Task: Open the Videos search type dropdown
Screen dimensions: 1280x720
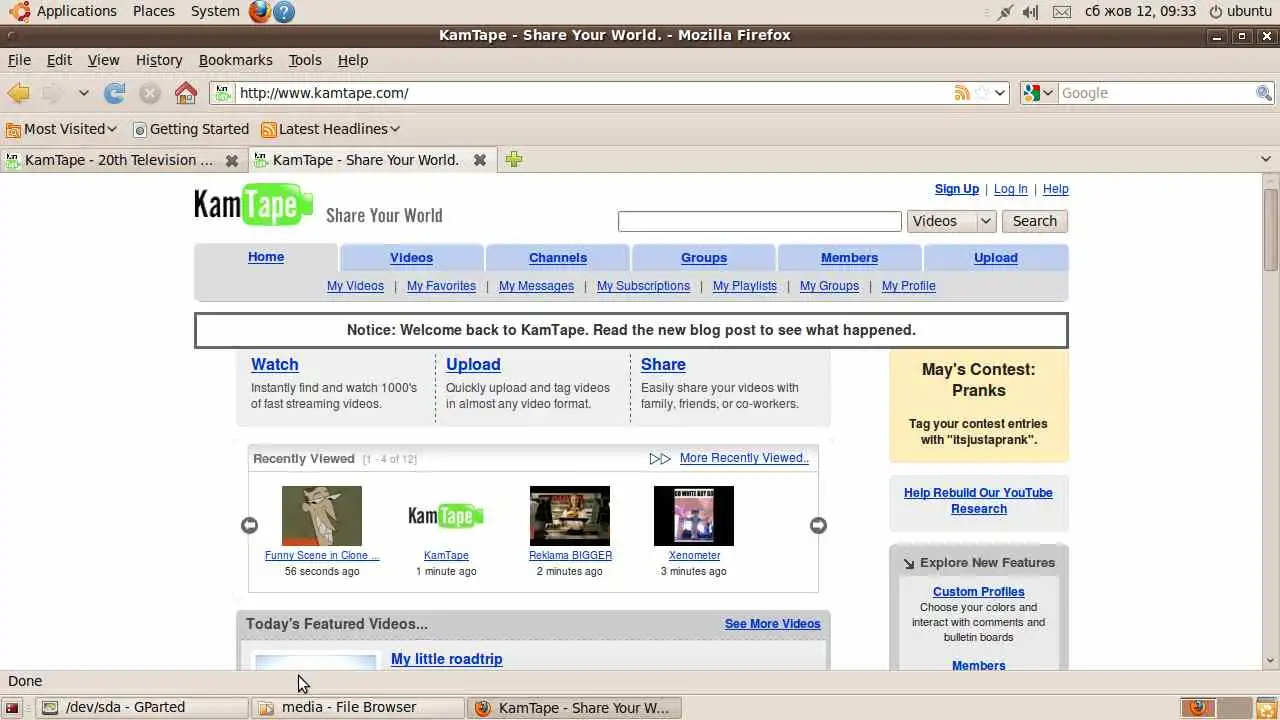Action: pos(951,221)
